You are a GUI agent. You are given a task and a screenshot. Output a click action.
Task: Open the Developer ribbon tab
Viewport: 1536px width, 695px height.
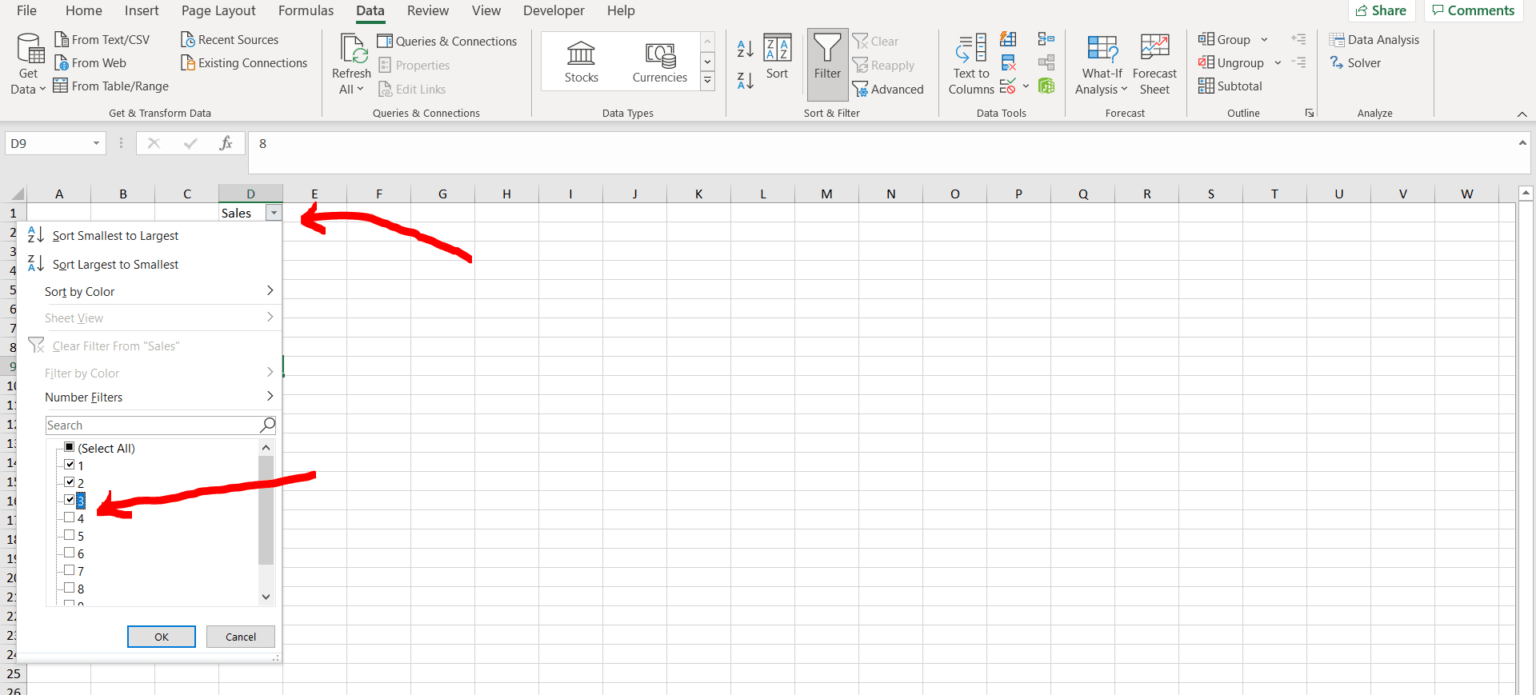(x=553, y=11)
